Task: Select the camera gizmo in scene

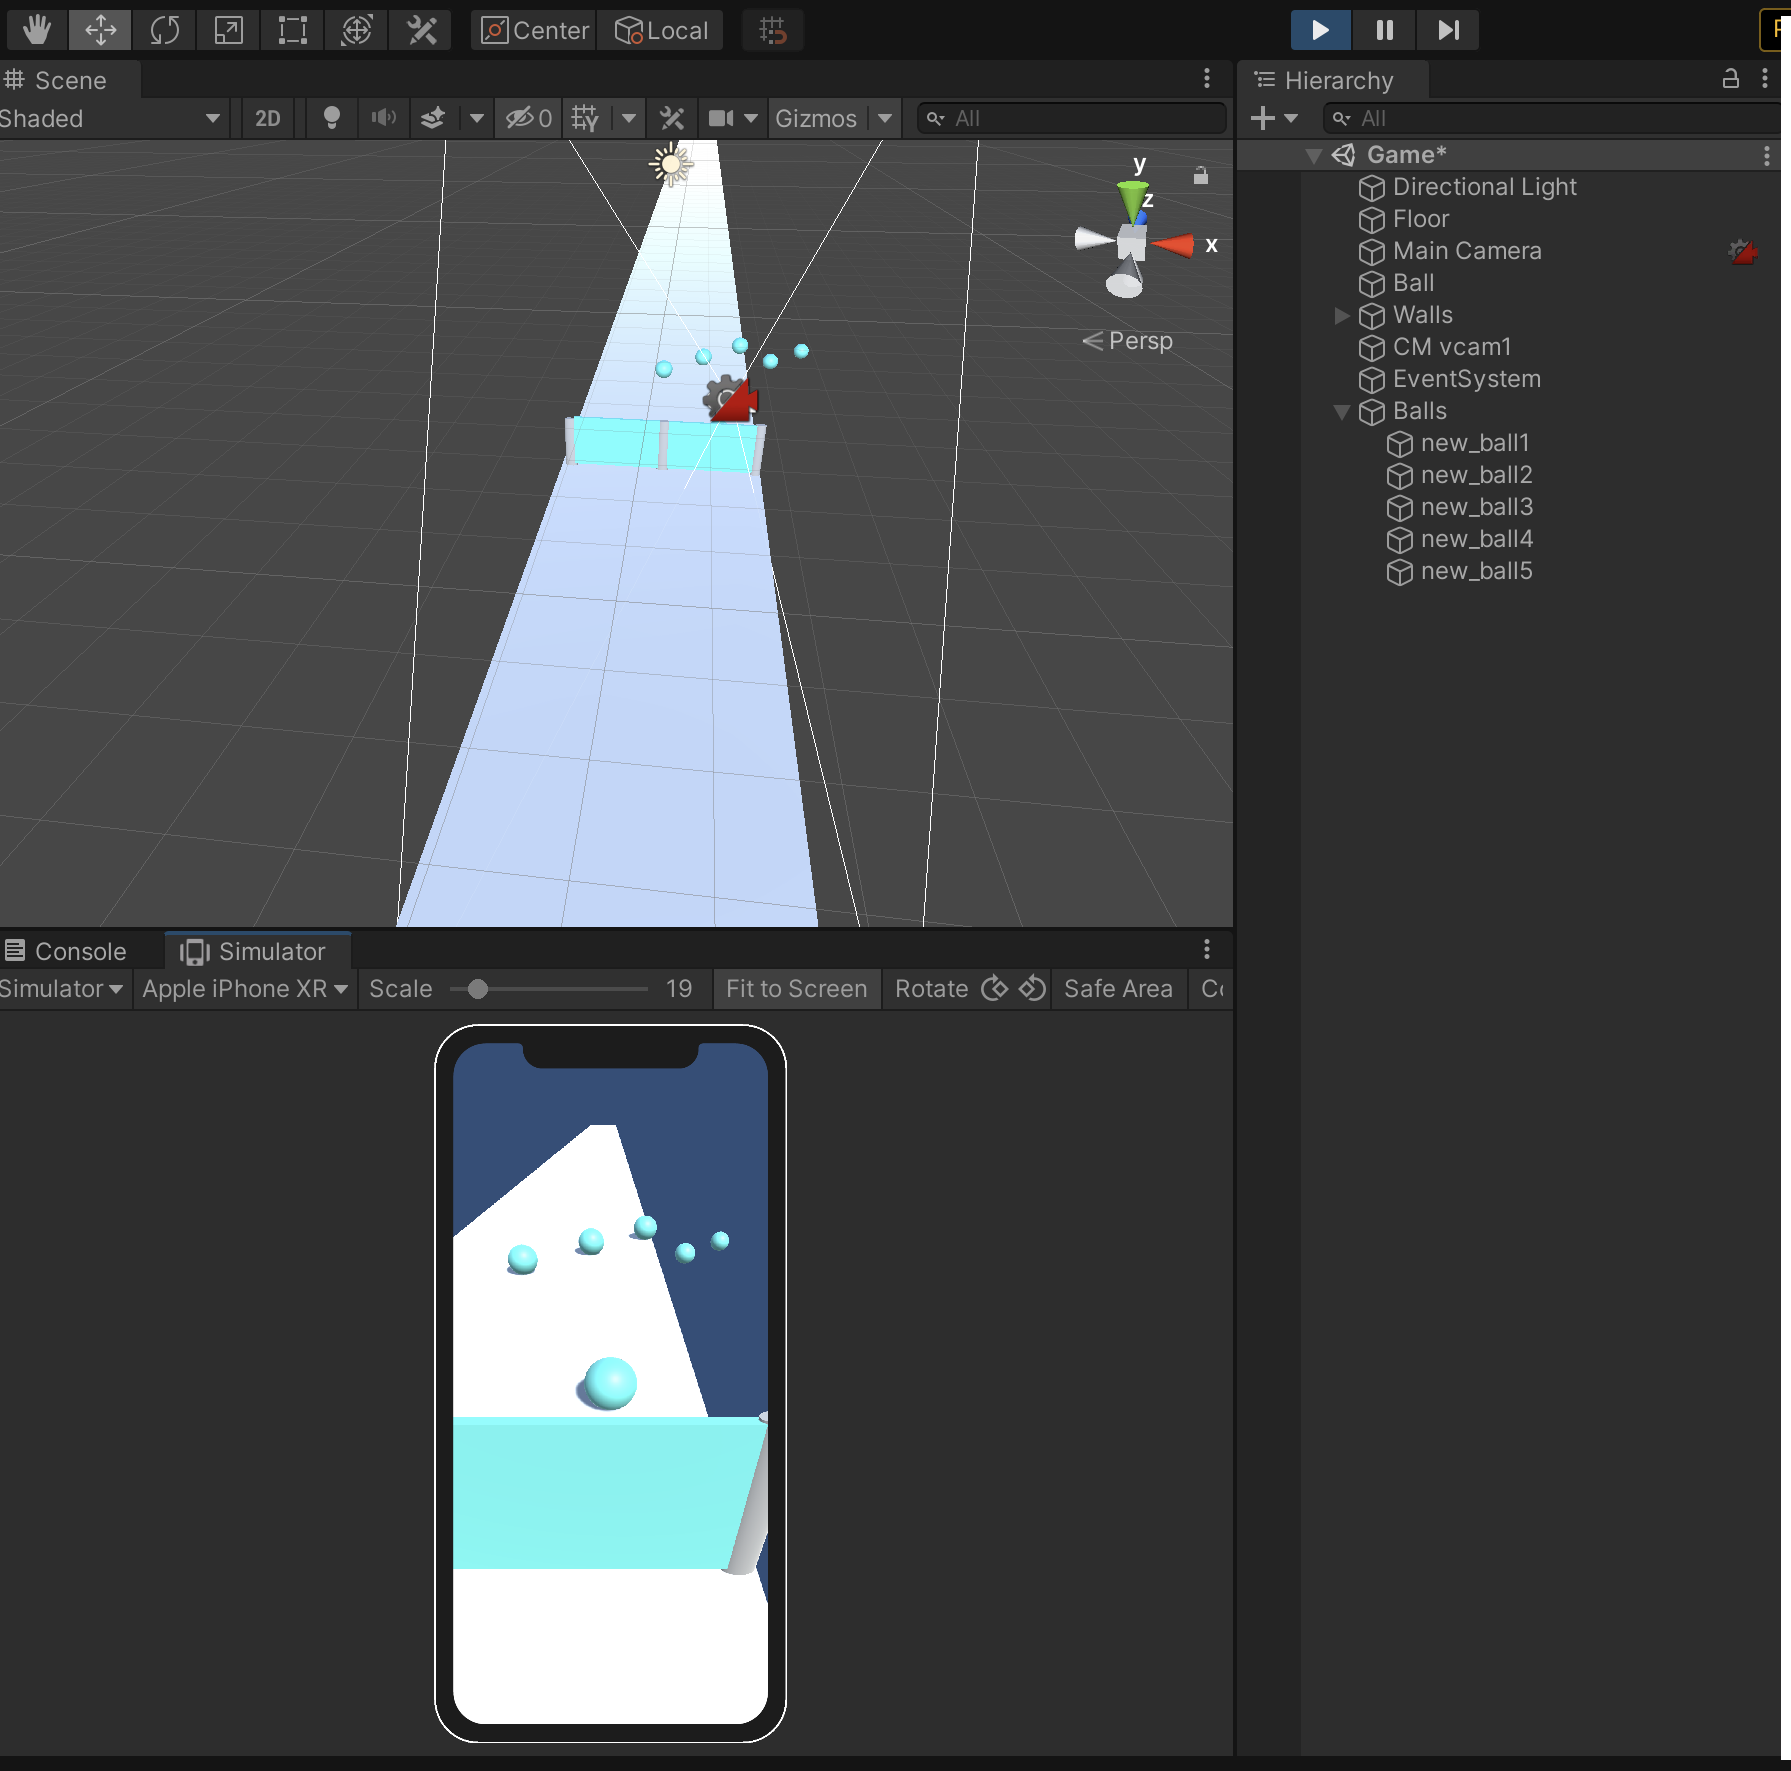Action: tap(731, 399)
